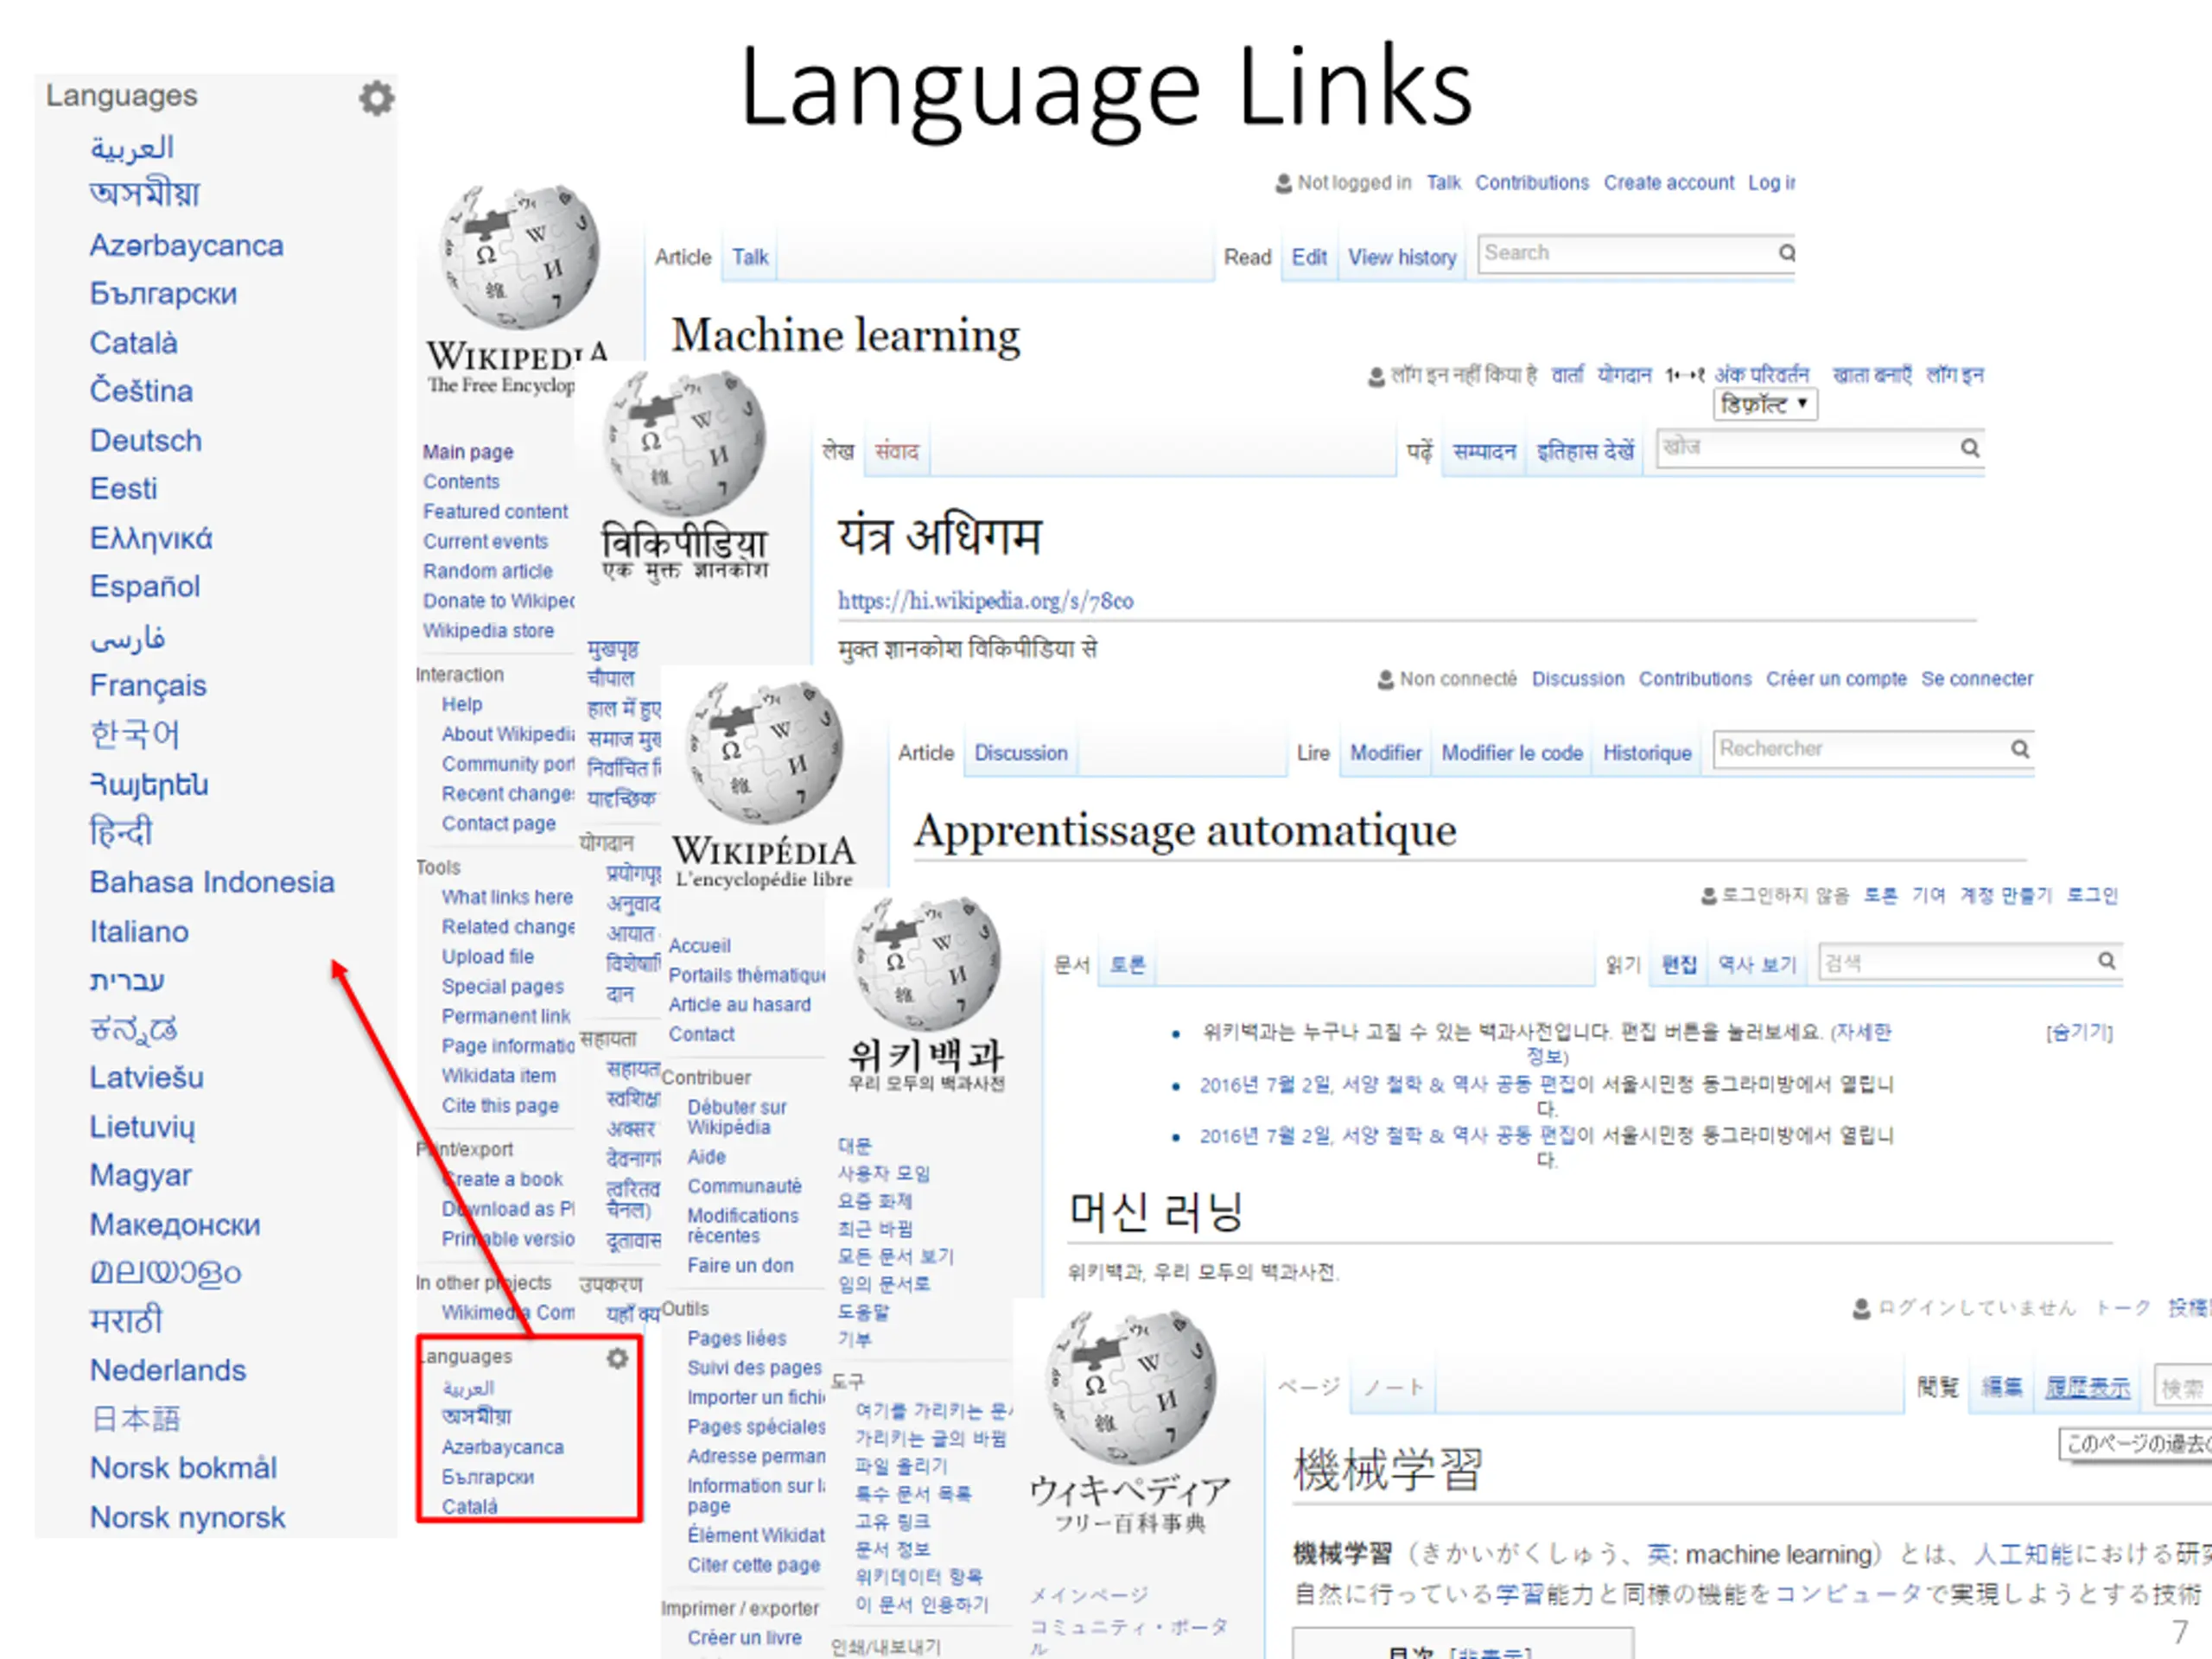Open the Hindi script dropdown below the user links

[x=1765, y=405]
